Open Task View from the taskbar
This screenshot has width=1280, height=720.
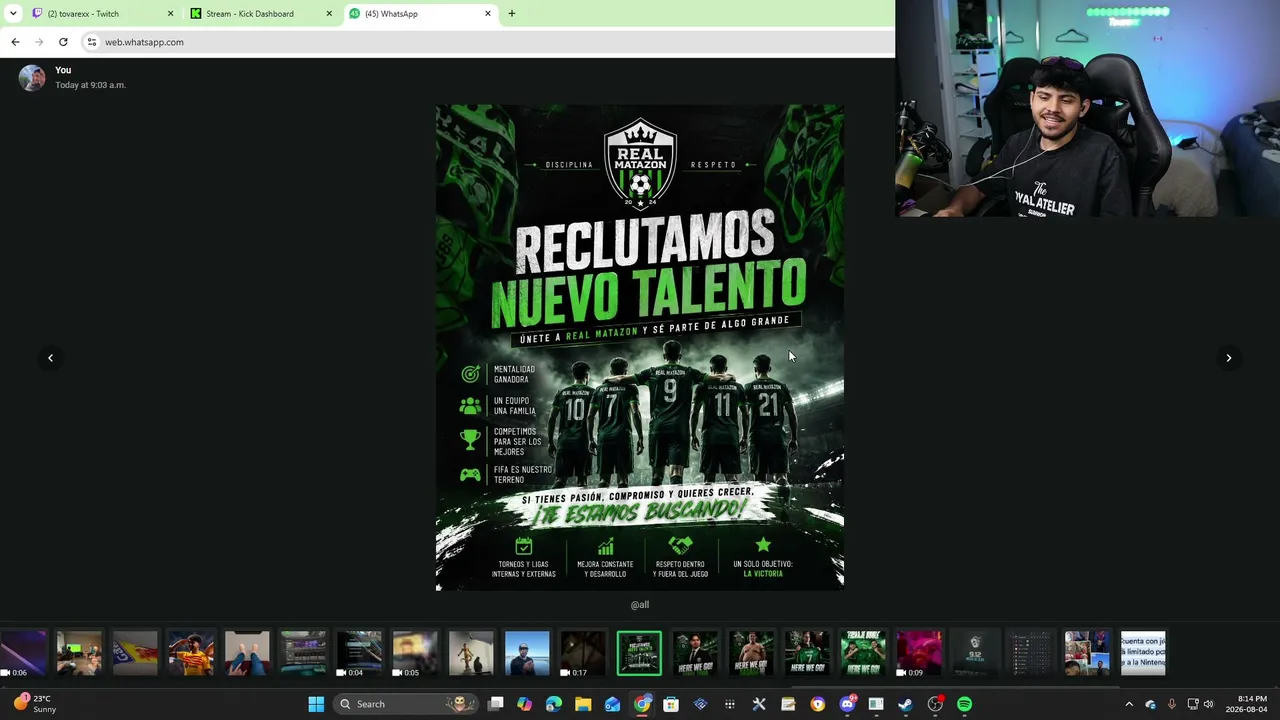coord(496,704)
